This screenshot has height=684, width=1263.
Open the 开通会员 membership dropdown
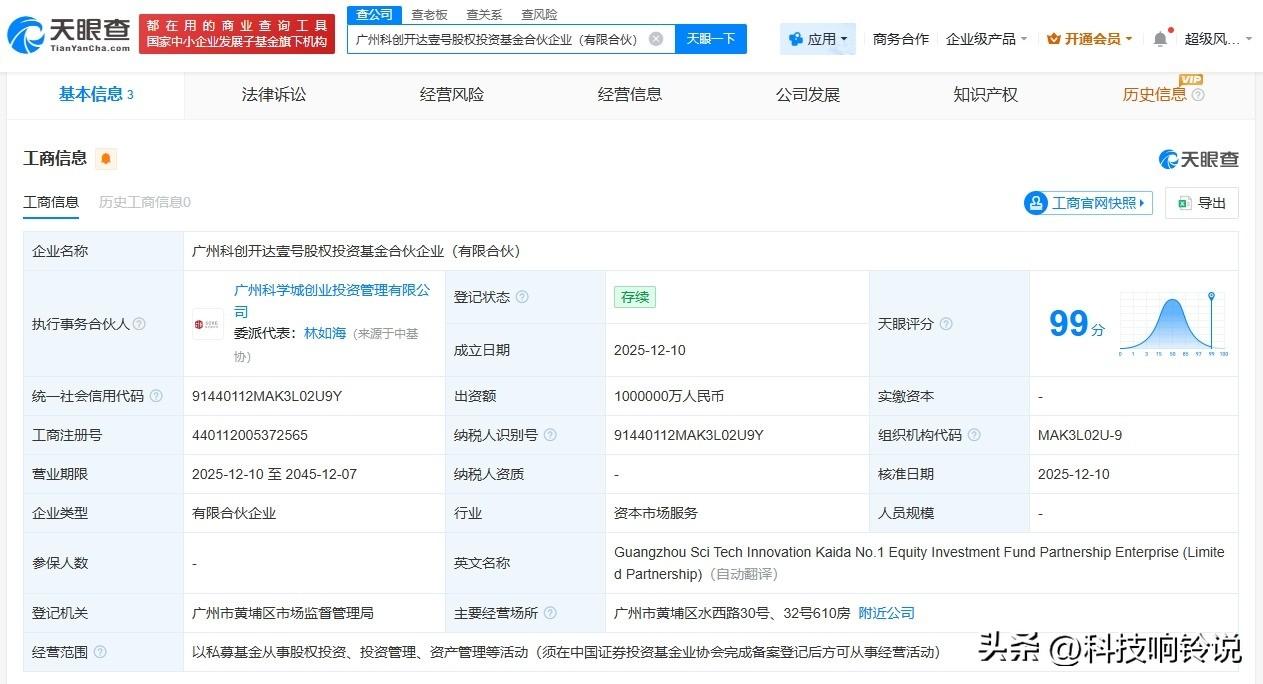[1089, 39]
